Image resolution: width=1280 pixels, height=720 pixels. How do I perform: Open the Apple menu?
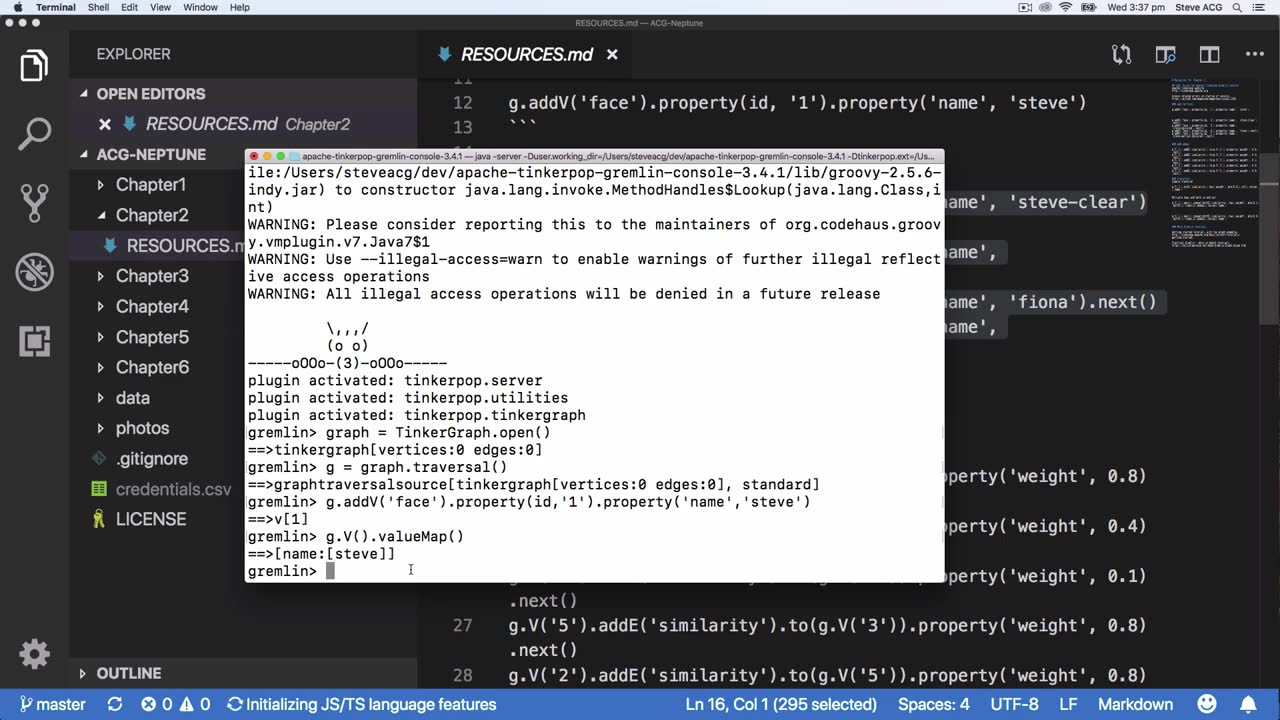pos(17,7)
